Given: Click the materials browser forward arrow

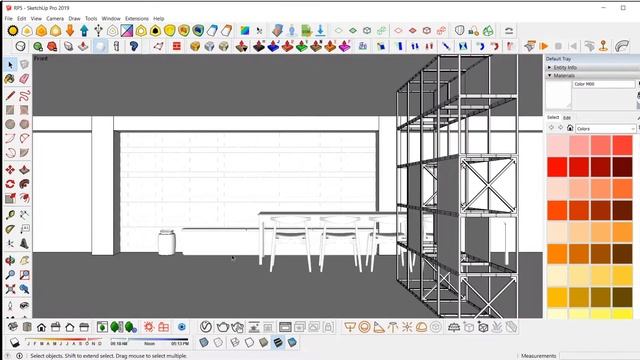Looking at the screenshot, I should click(x=560, y=128).
